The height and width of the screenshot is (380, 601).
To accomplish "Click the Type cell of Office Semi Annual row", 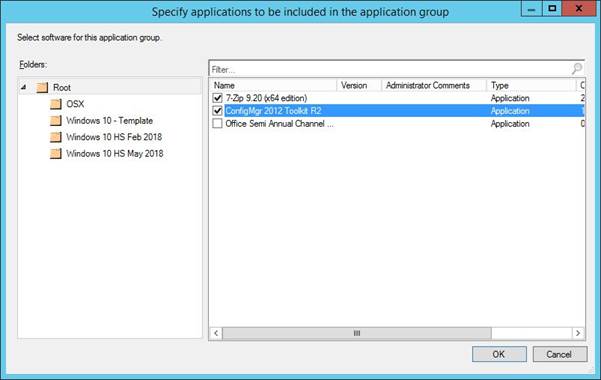I will coord(510,123).
